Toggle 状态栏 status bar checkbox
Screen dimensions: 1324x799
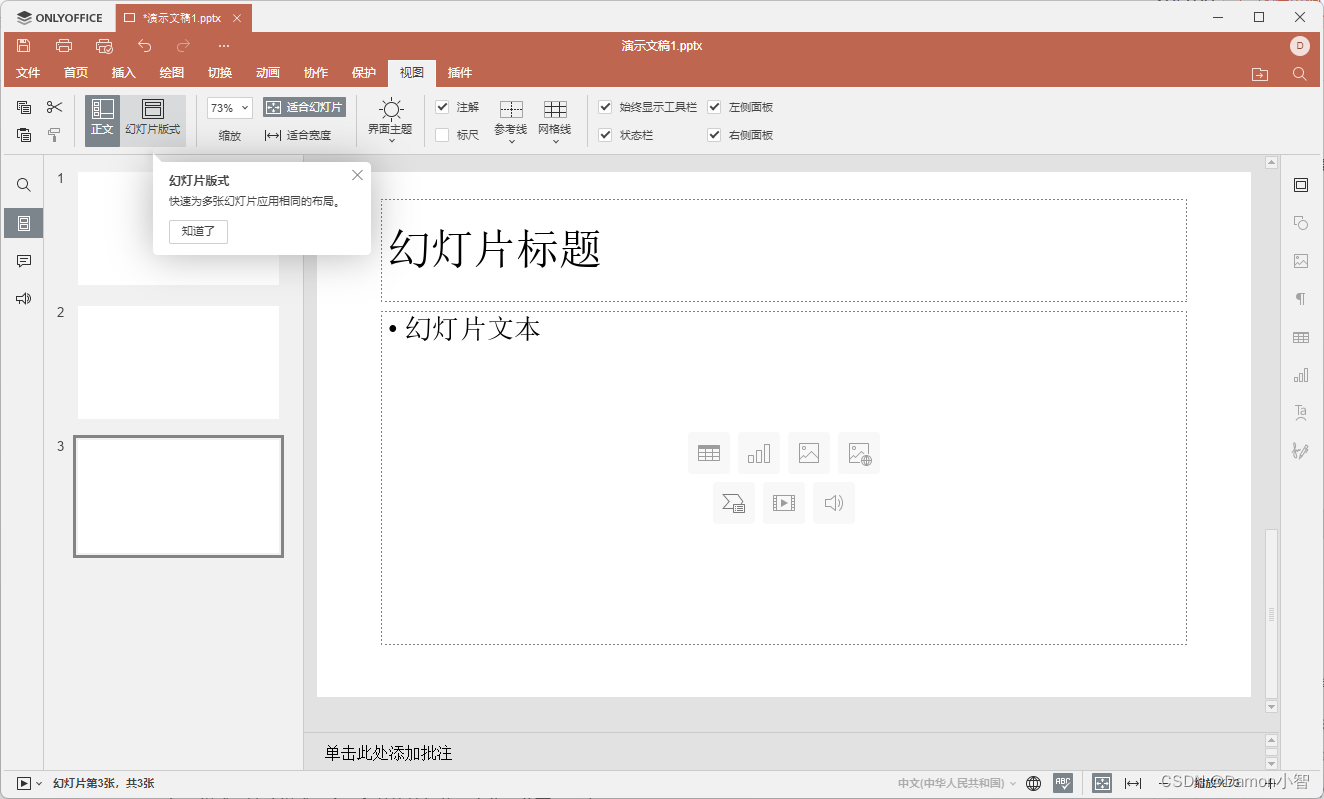(605, 135)
